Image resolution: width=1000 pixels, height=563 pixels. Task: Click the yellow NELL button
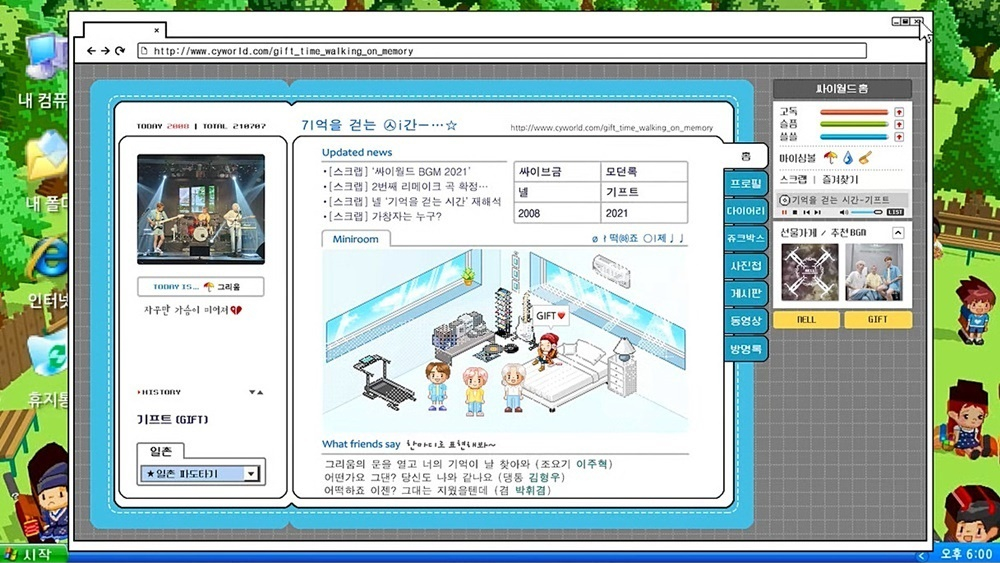point(806,319)
